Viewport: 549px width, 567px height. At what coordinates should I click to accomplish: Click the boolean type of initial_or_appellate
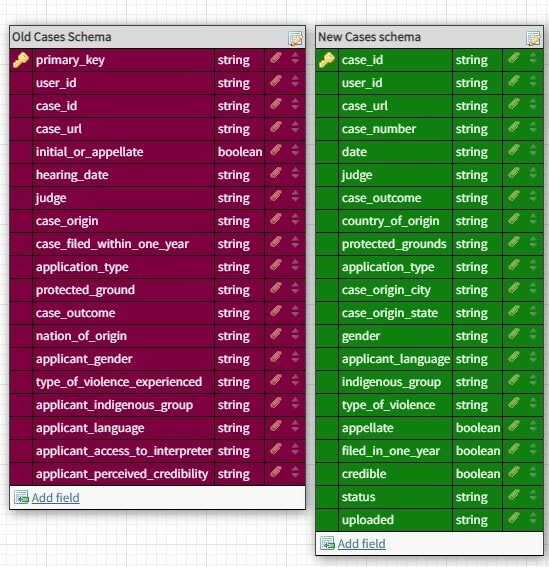click(240, 152)
